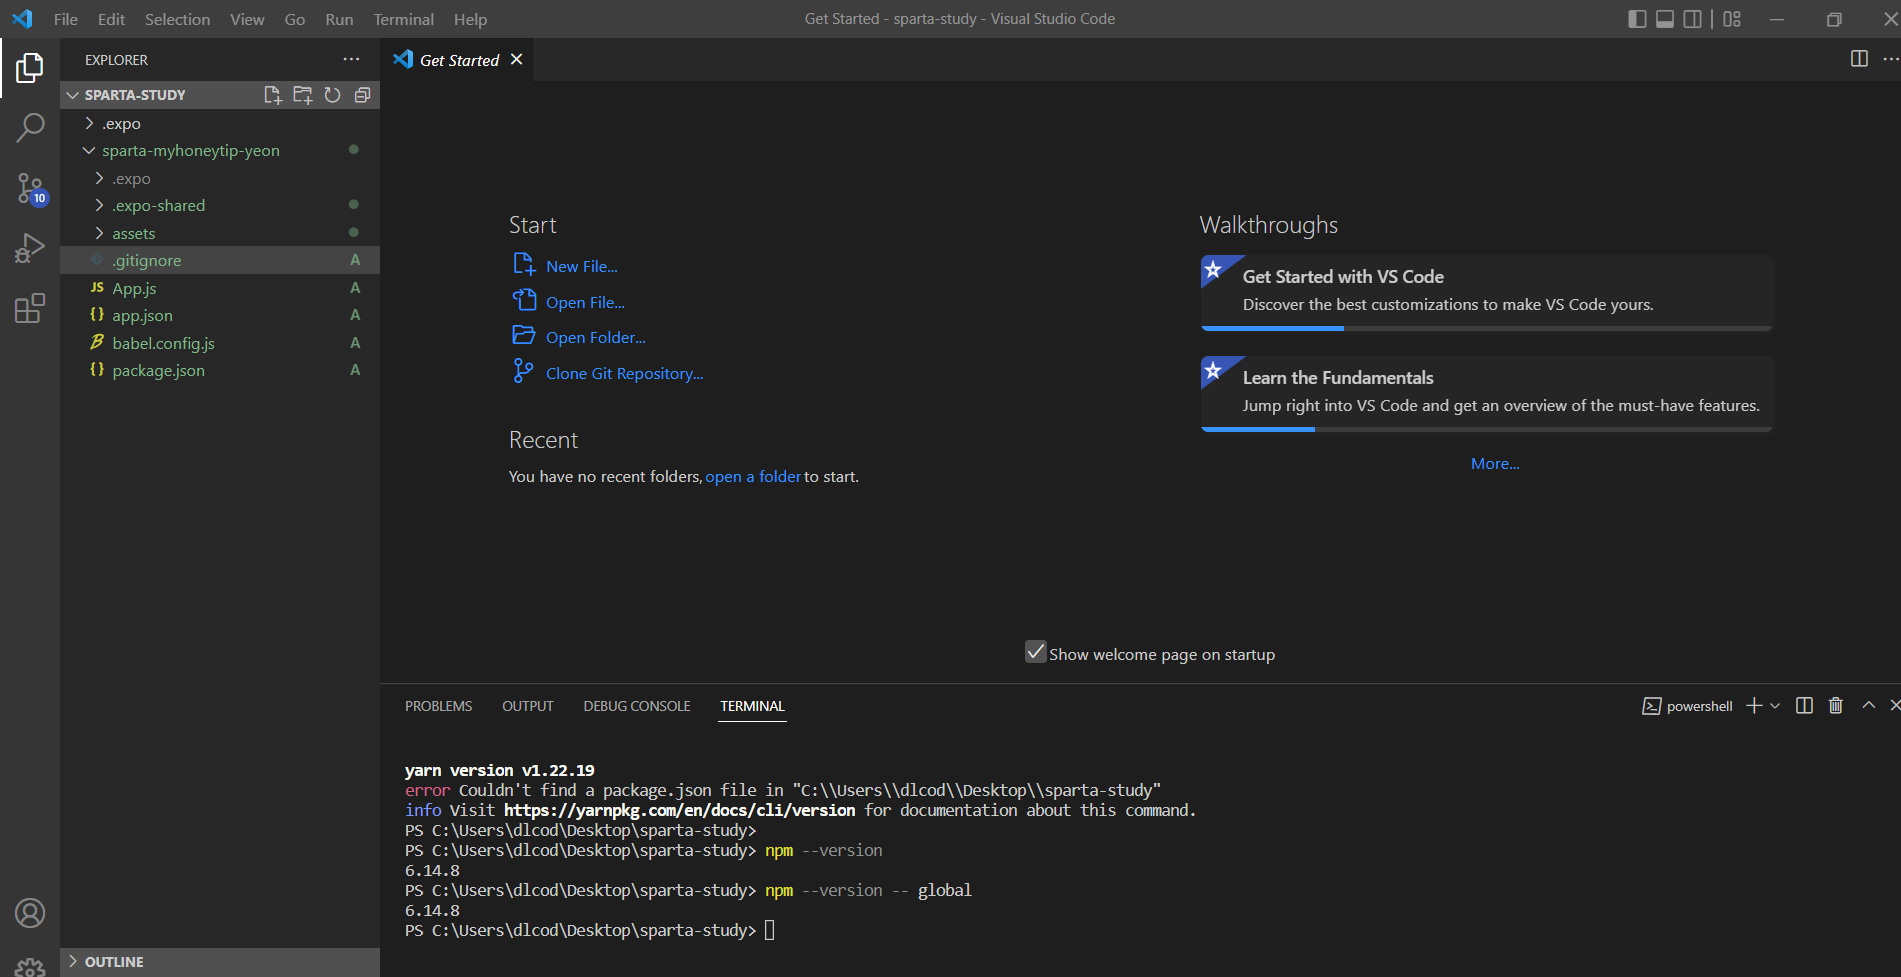
Task: Open Explorer views and more actions menu
Action: point(351,60)
